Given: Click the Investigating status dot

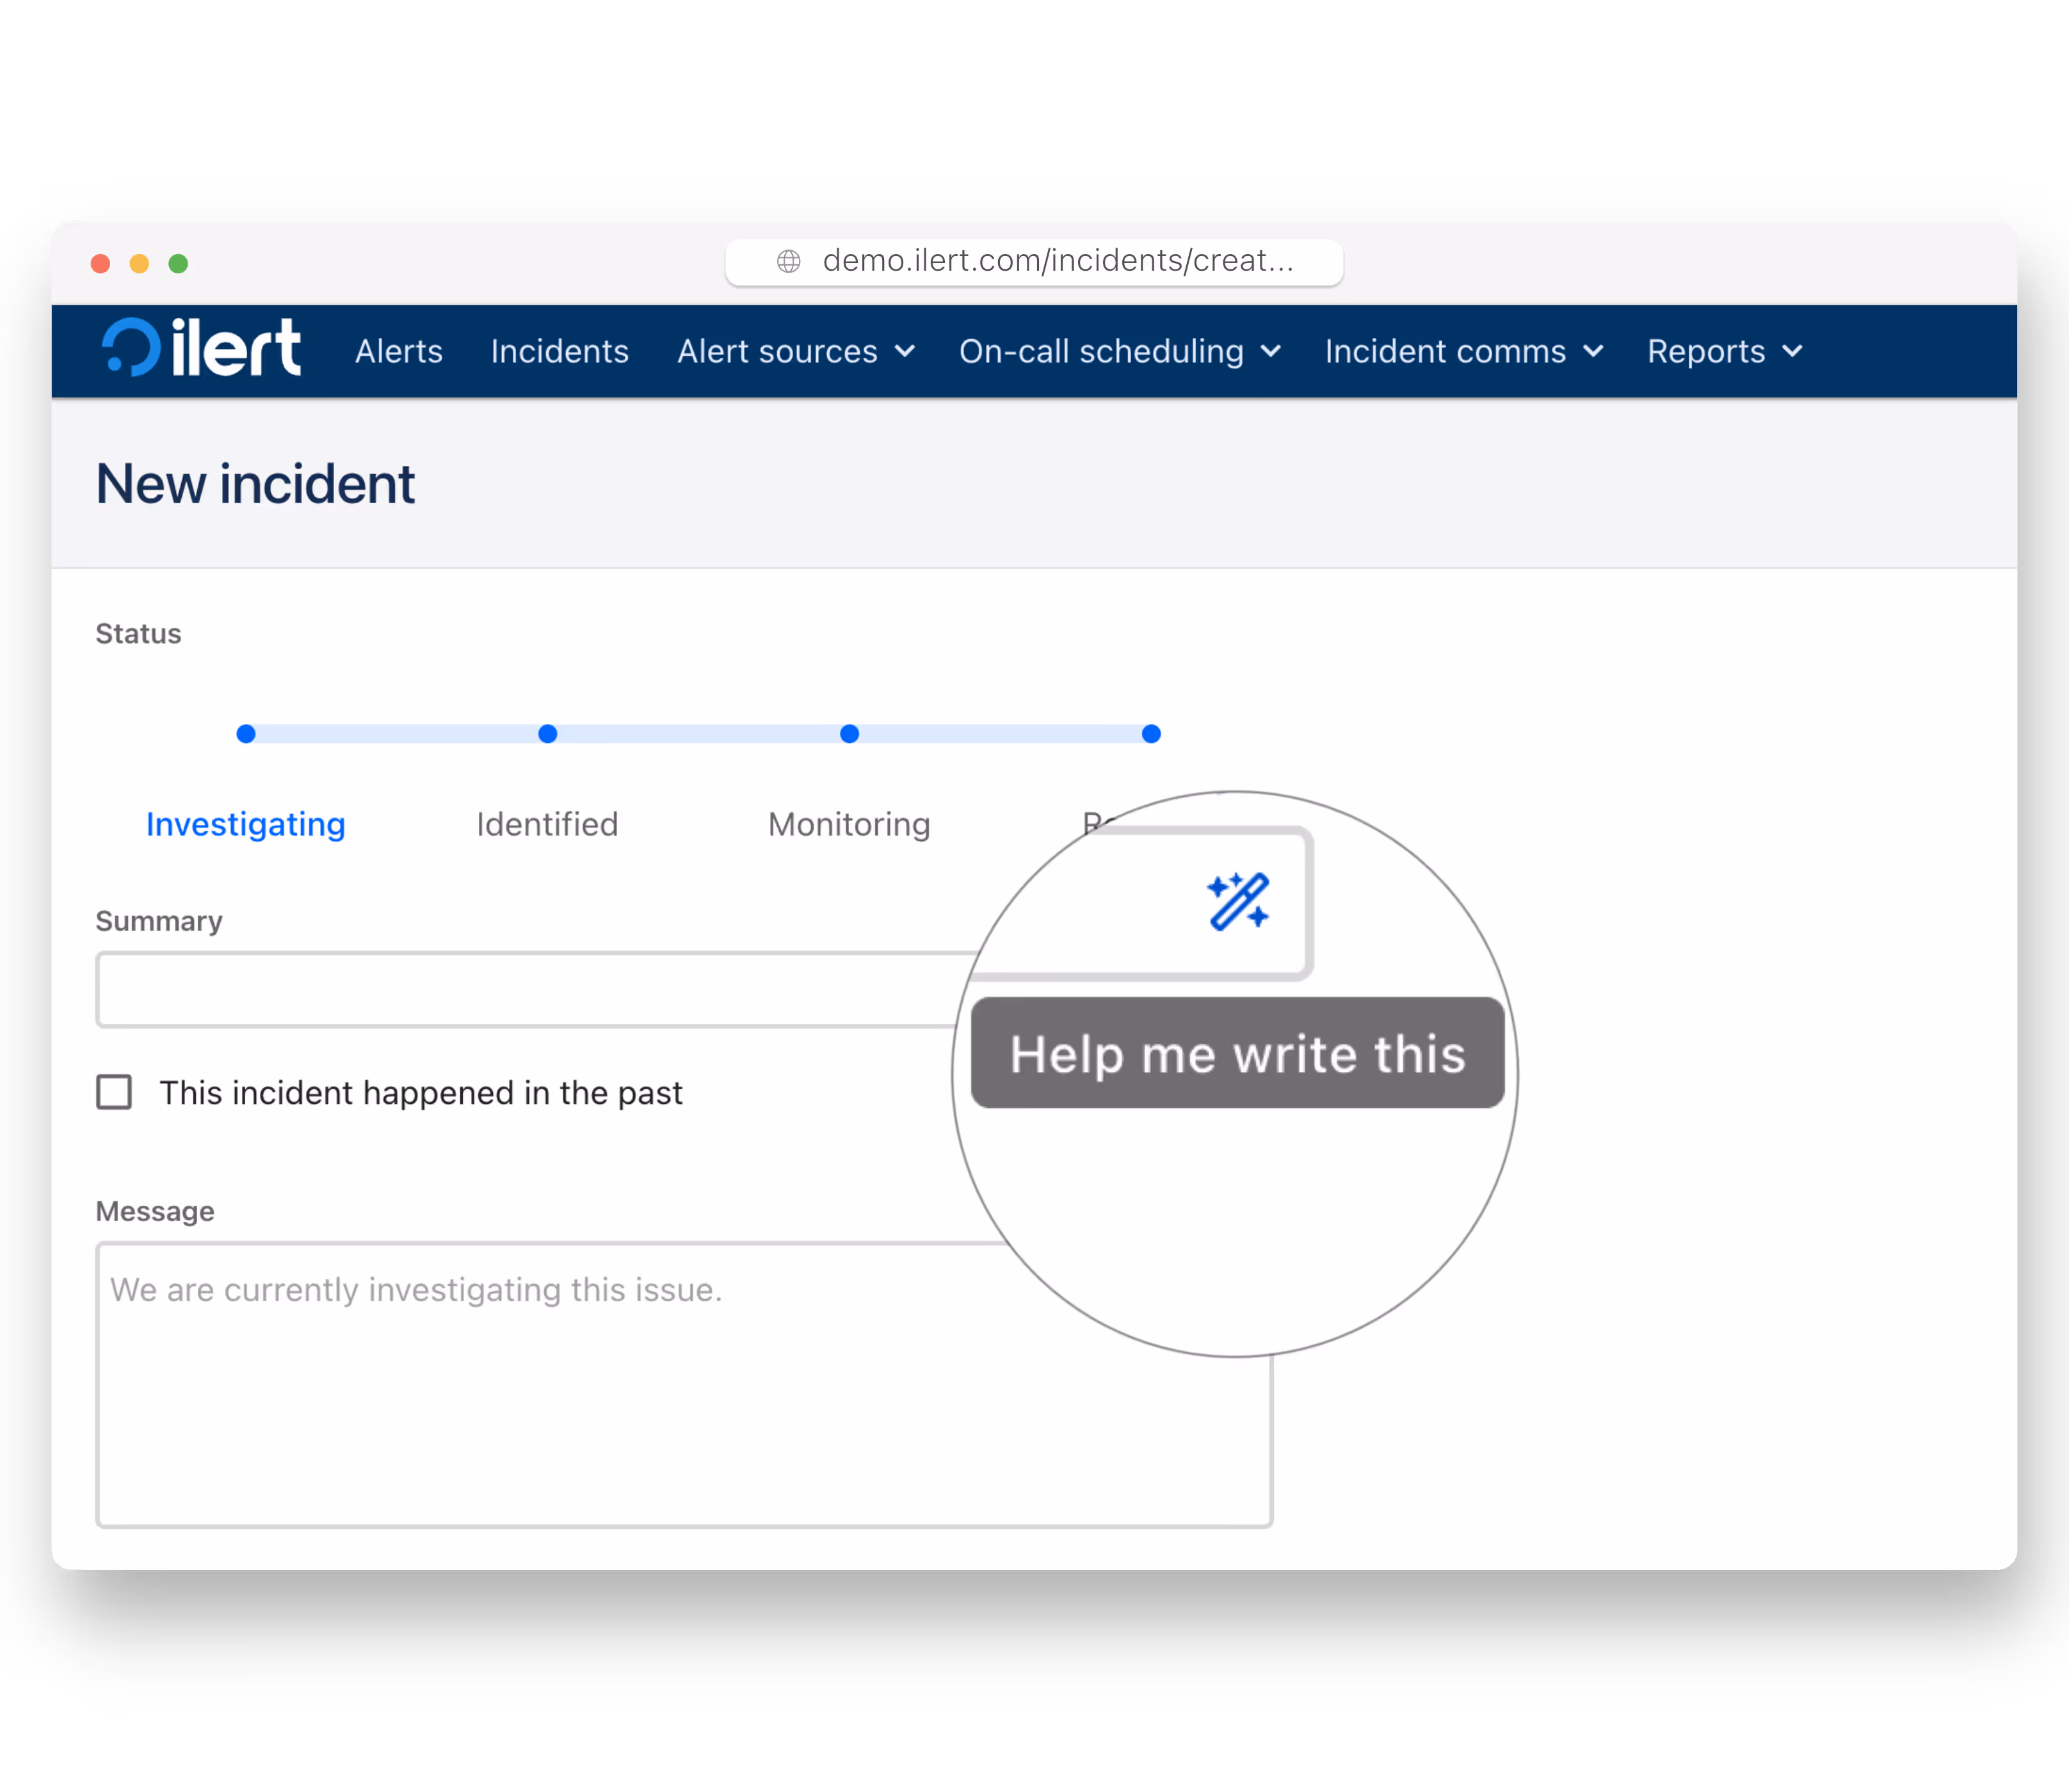Looking at the screenshot, I should click(246, 733).
